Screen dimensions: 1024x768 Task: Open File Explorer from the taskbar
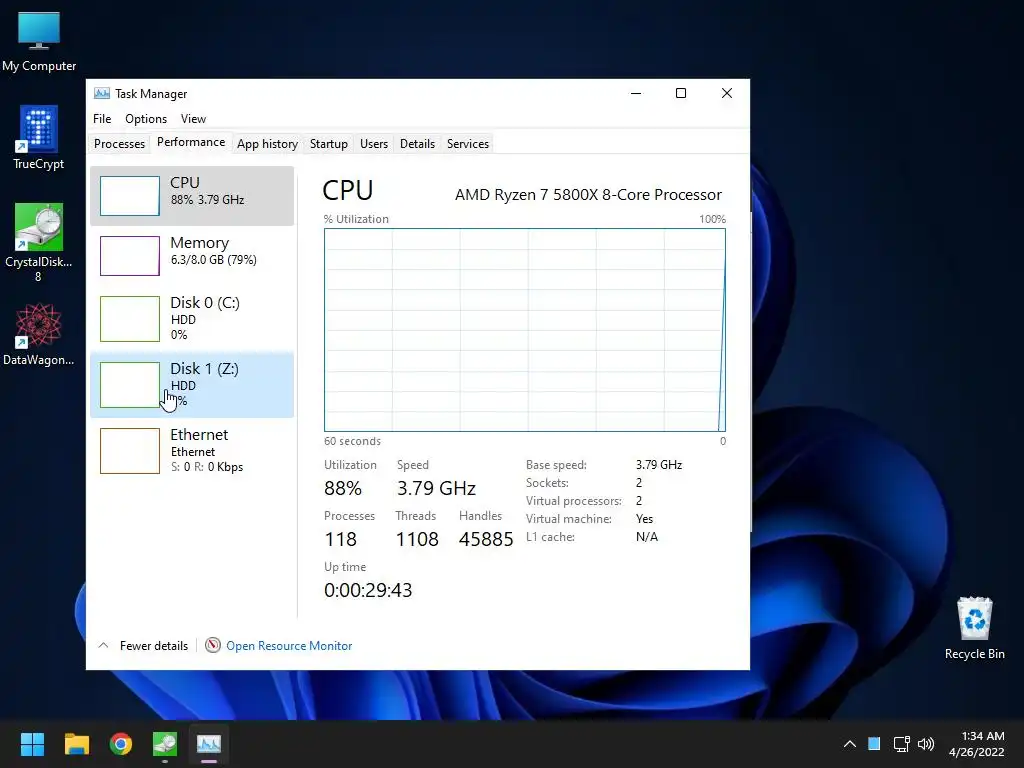76,744
